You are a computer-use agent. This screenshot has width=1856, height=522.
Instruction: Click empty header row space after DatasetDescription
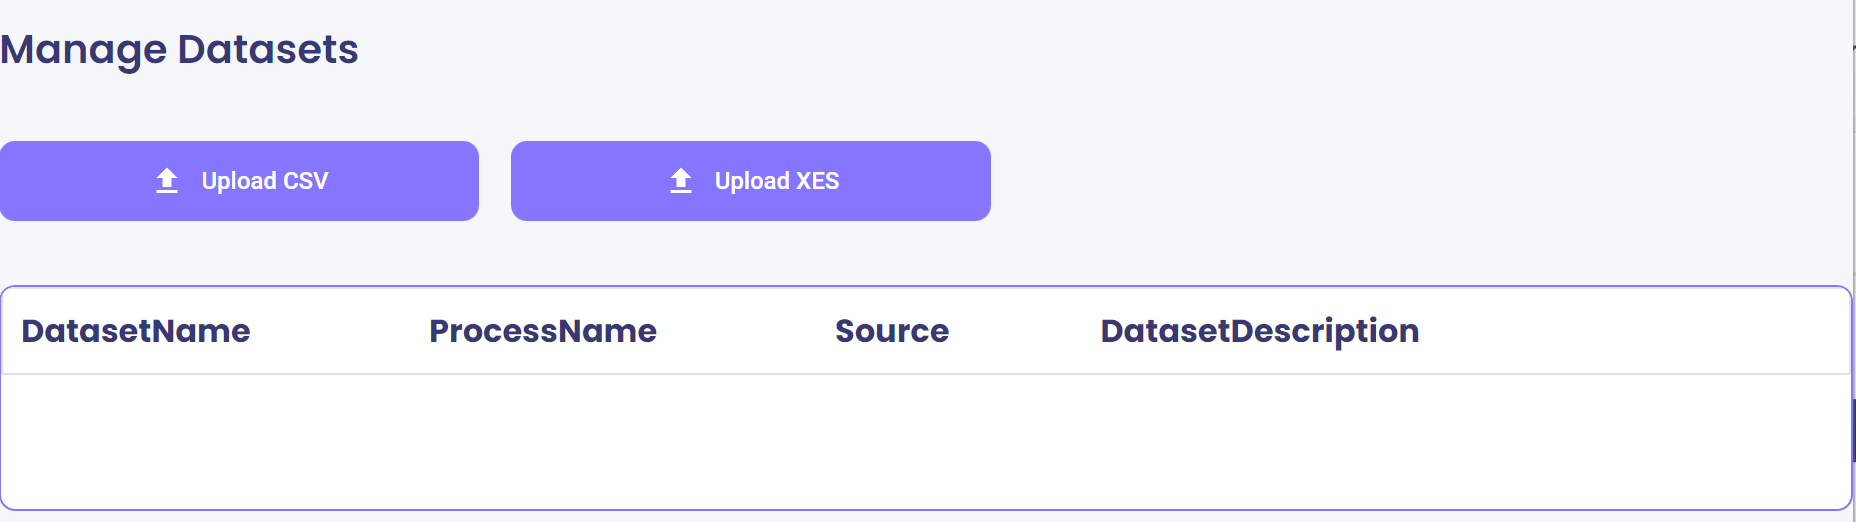(1634, 331)
